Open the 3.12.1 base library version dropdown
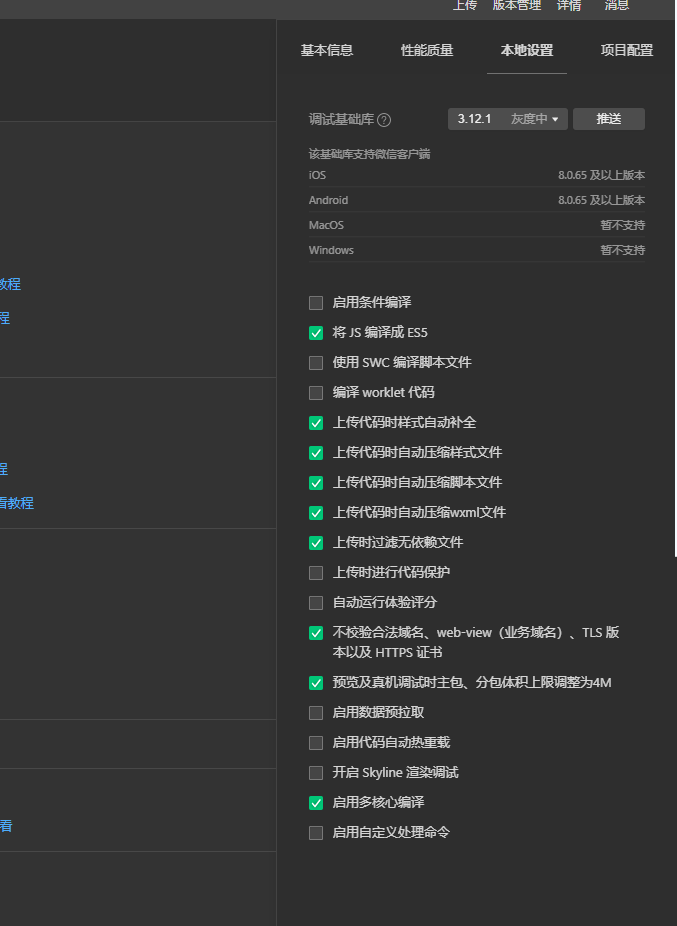677x926 pixels. click(x=508, y=119)
